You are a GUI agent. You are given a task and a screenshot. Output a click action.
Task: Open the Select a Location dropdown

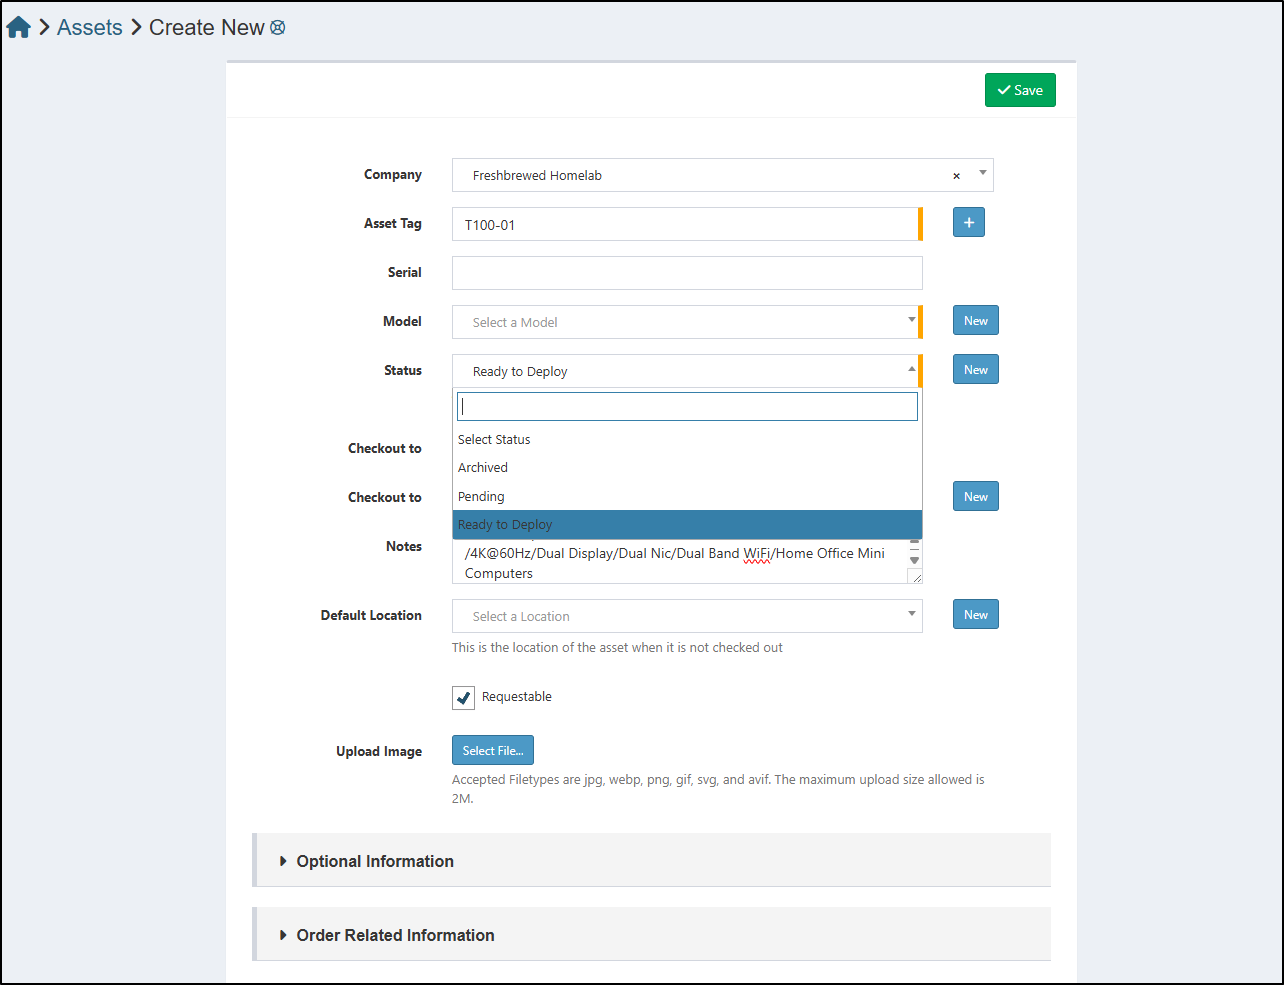click(x=686, y=616)
